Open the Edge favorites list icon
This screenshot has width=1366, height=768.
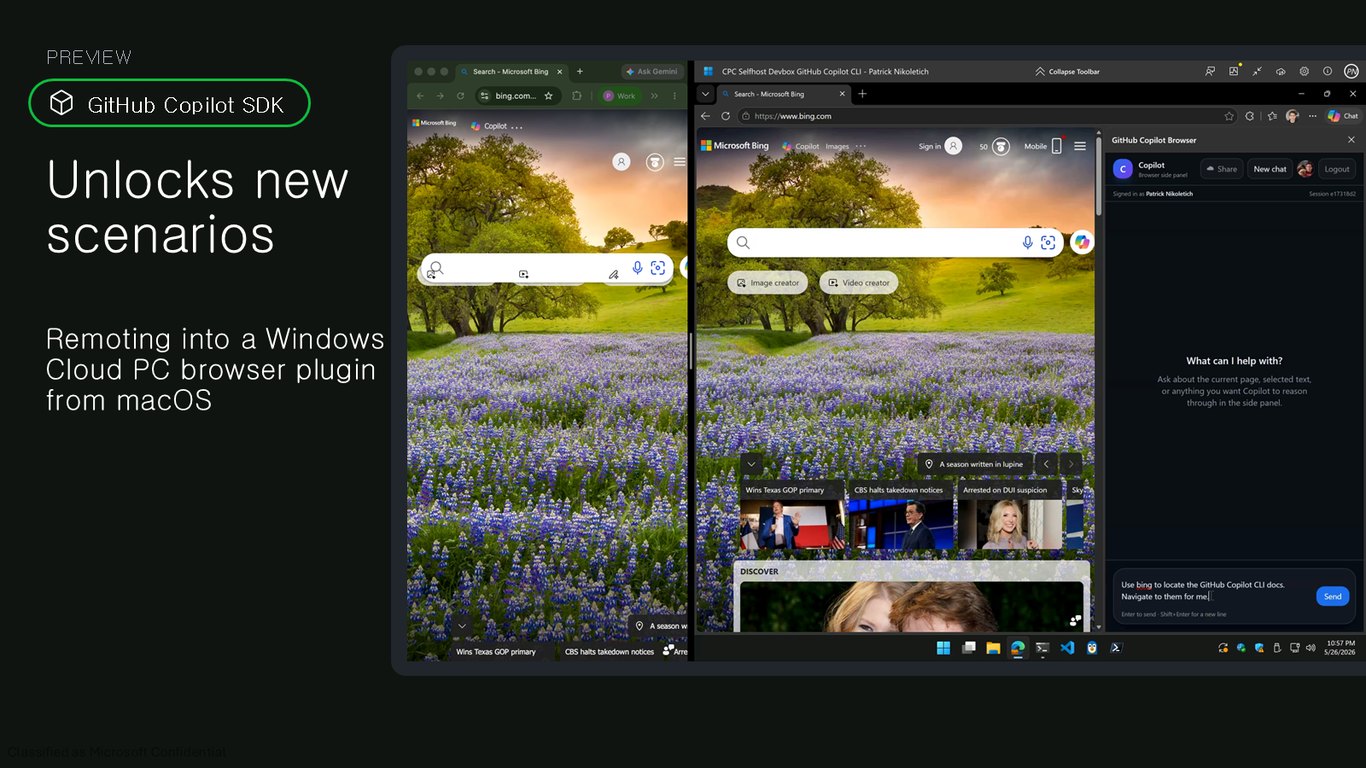pyautogui.click(x=1272, y=116)
